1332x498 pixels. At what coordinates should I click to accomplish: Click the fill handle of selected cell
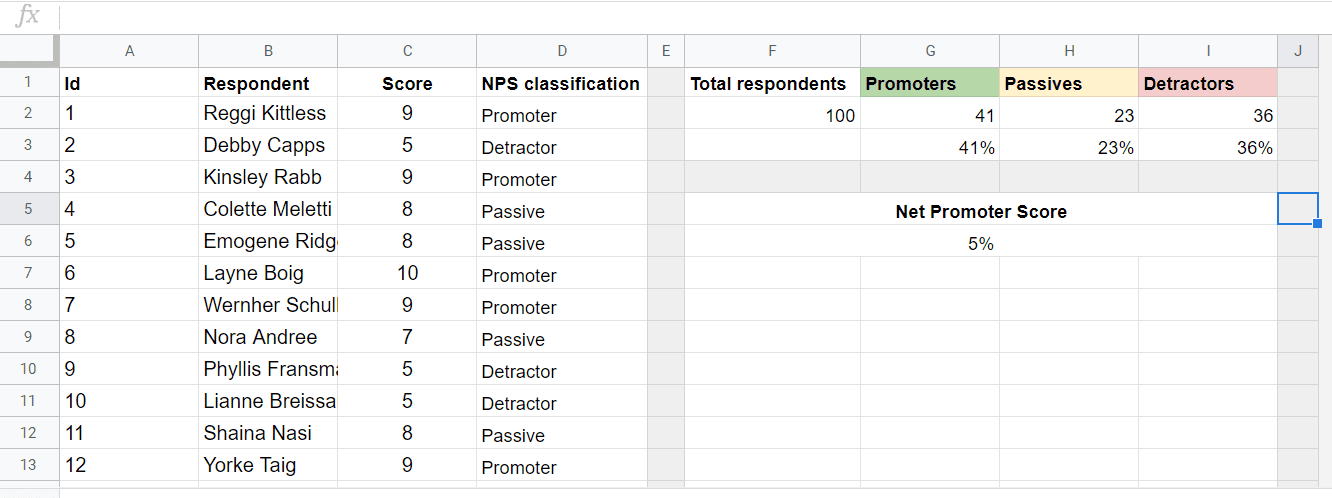[x=1317, y=224]
